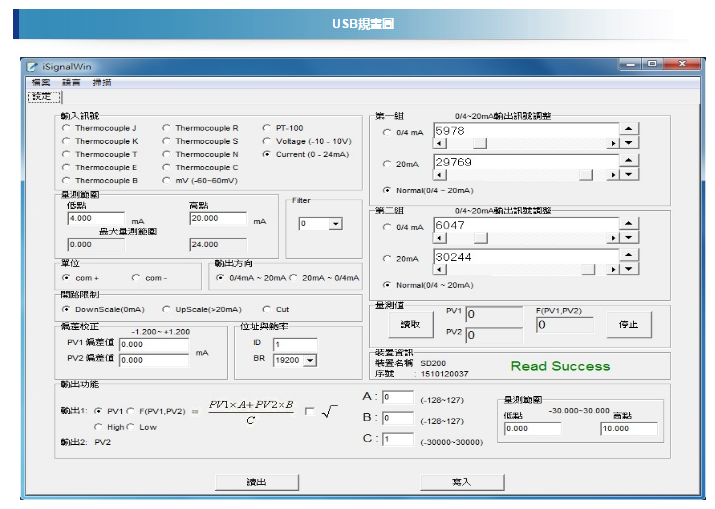Viewport: 715px width, 509px height.
Task: Open the third menu bar item
Action: click(102, 82)
